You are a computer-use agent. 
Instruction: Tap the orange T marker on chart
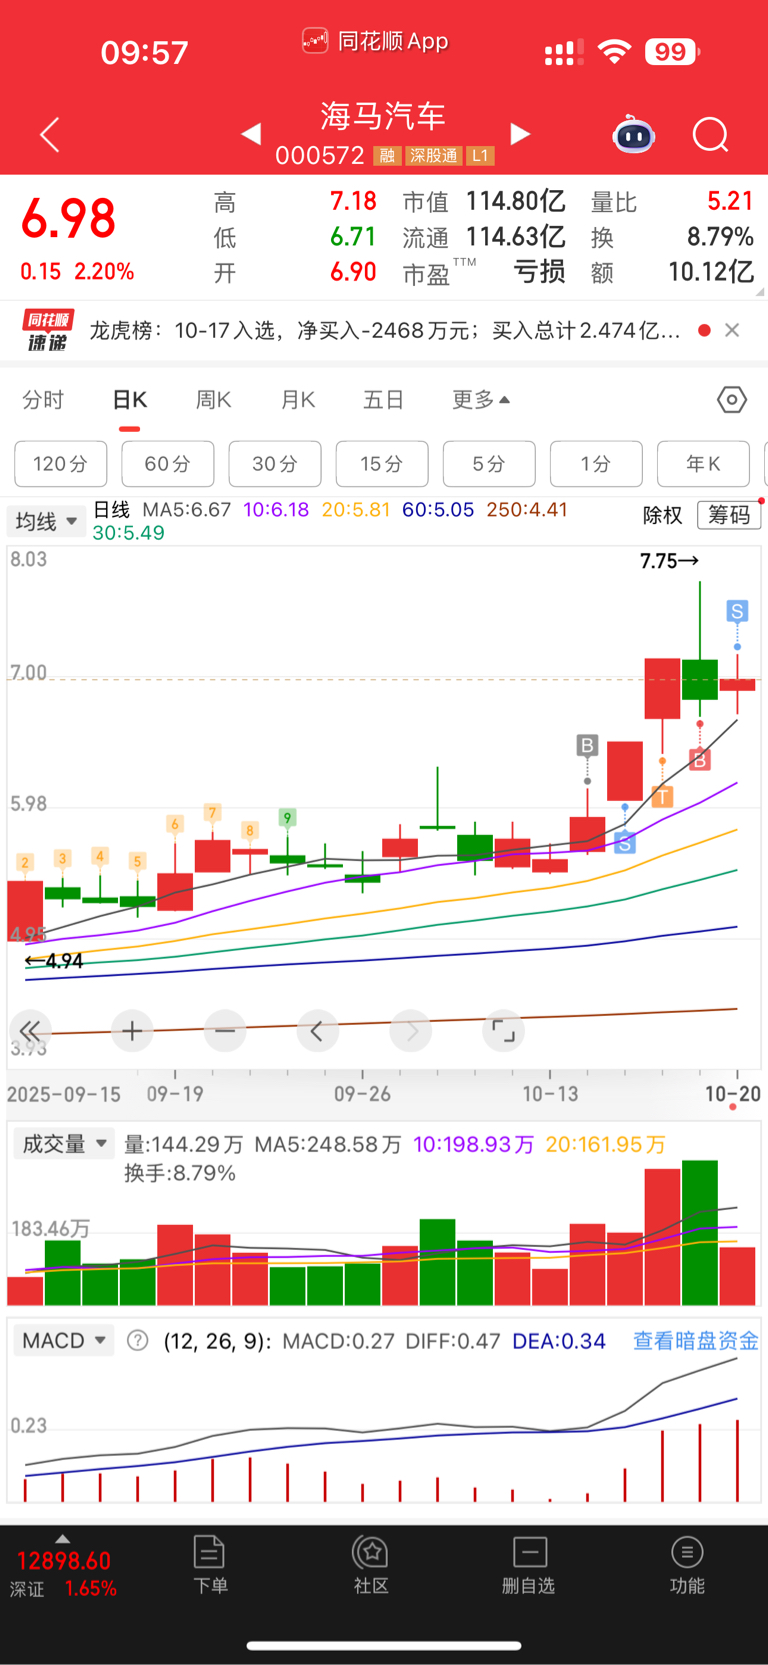tap(662, 797)
